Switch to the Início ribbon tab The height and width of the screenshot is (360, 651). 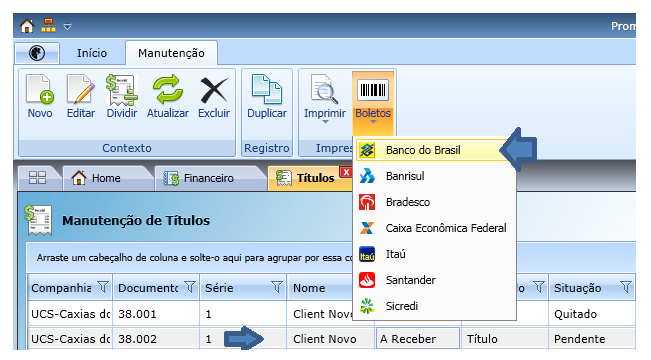pyautogui.click(x=92, y=53)
